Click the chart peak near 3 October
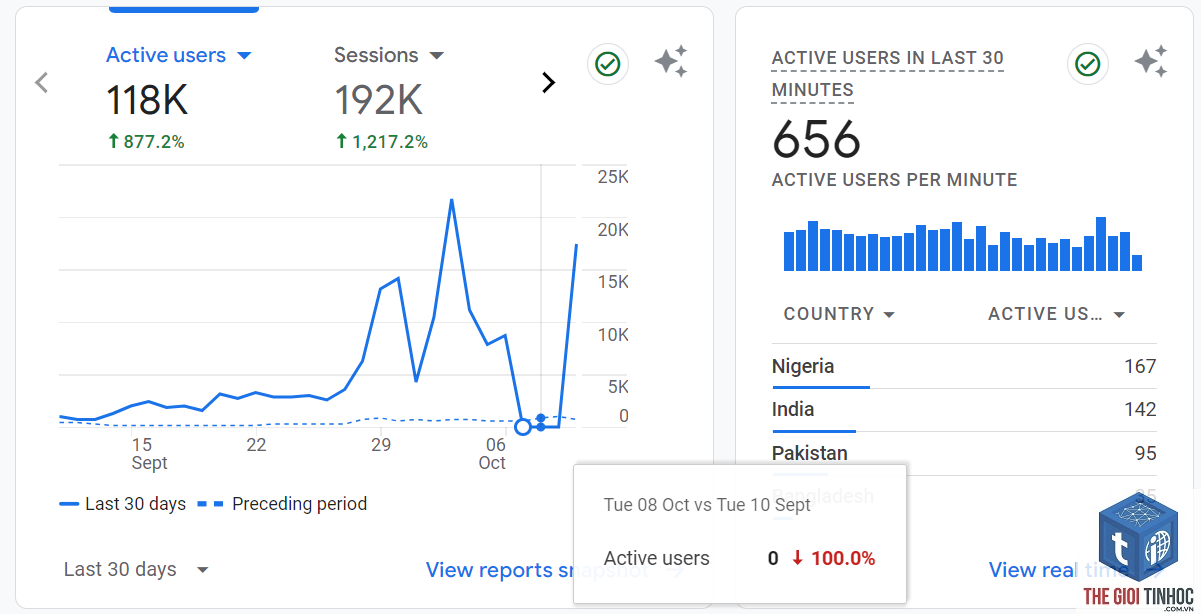 point(452,200)
